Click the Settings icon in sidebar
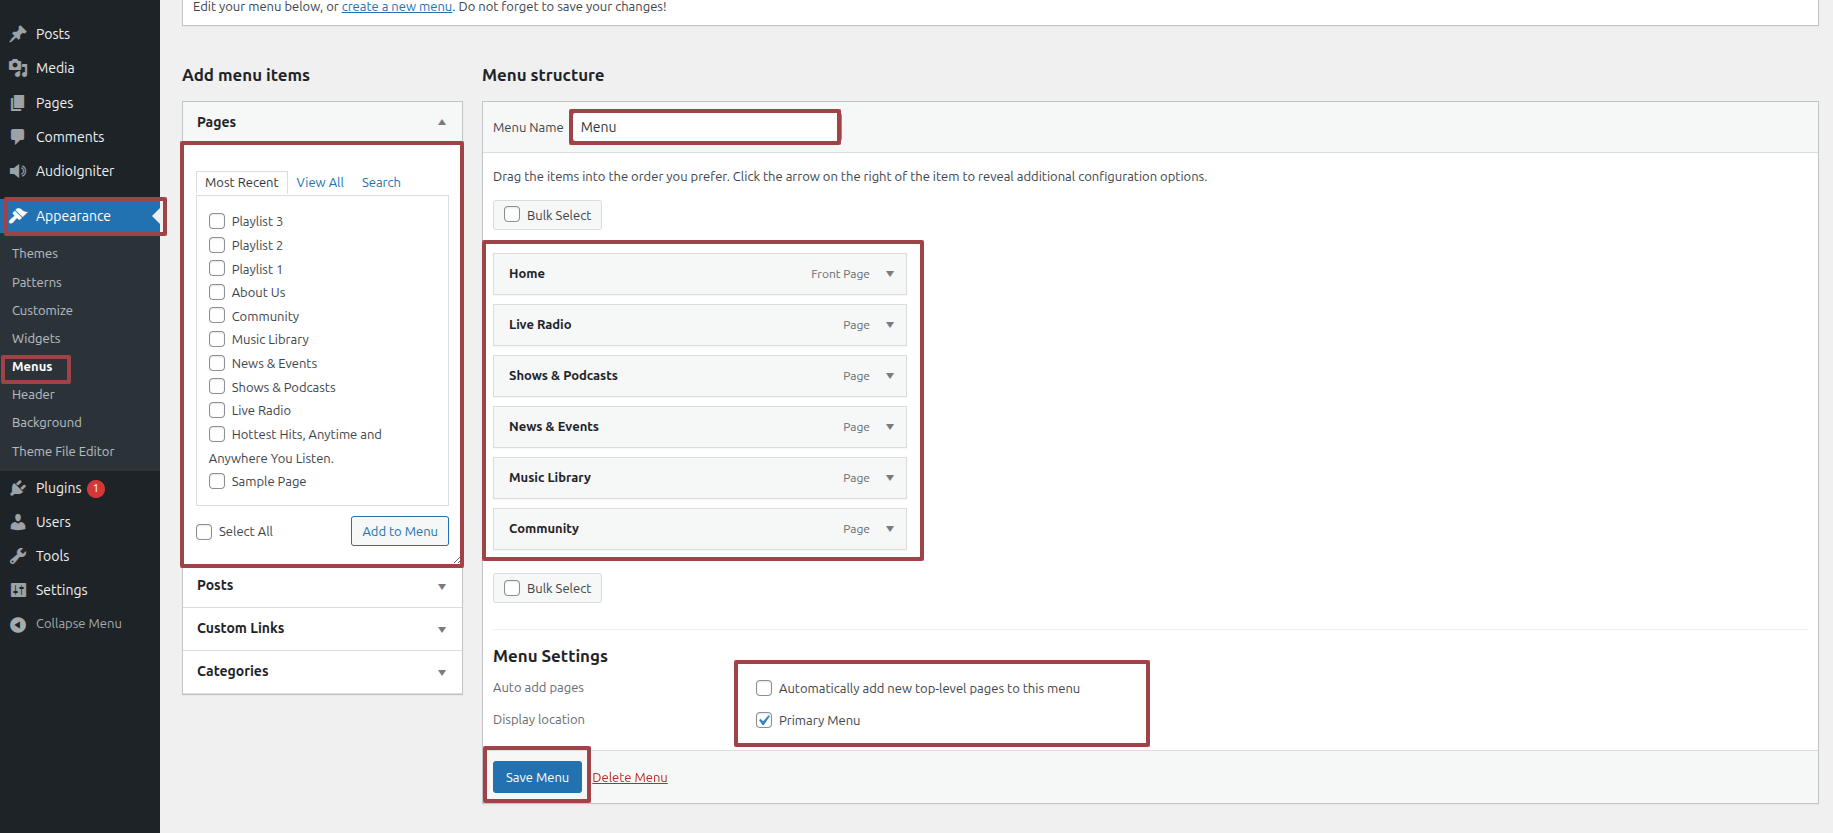This screenshot has height=833, width=1833. pyautogui.click(x=18, y=590)
